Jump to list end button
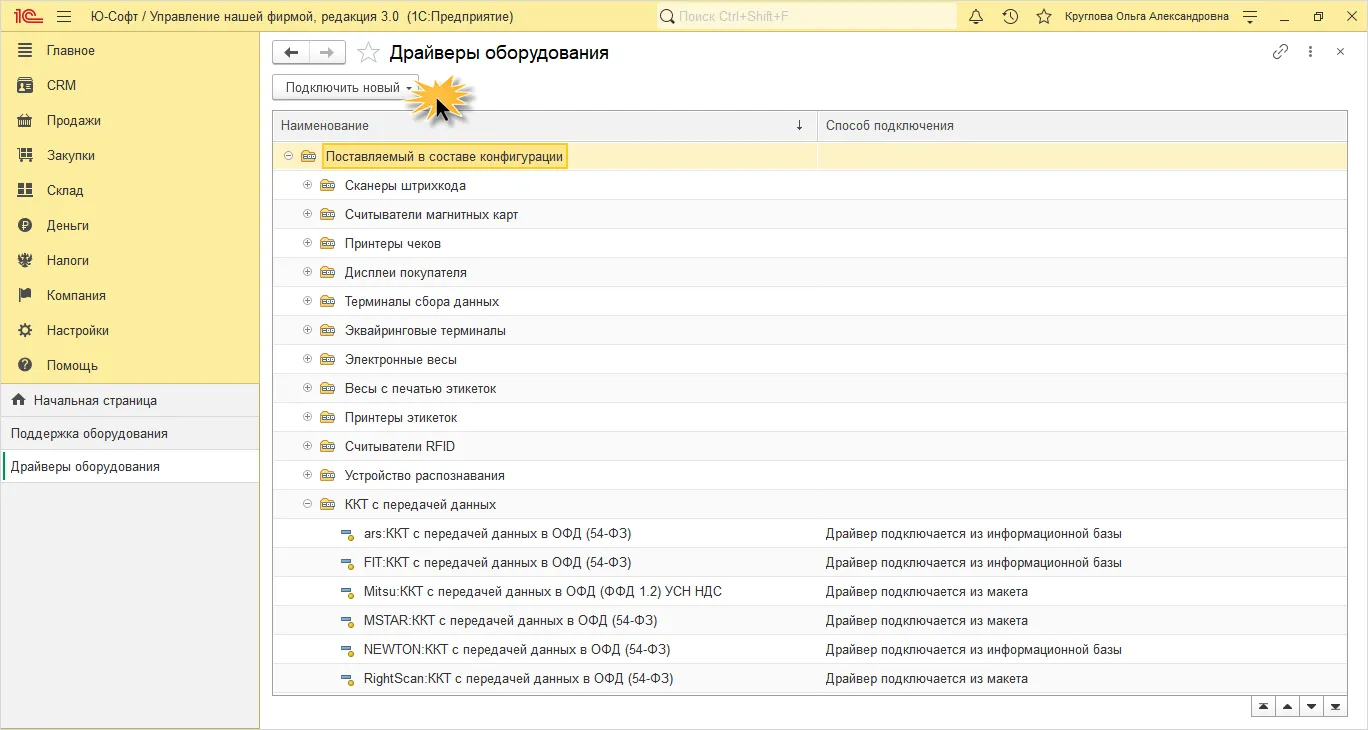The image size is (1368, 730). [x=1334, y=706]
